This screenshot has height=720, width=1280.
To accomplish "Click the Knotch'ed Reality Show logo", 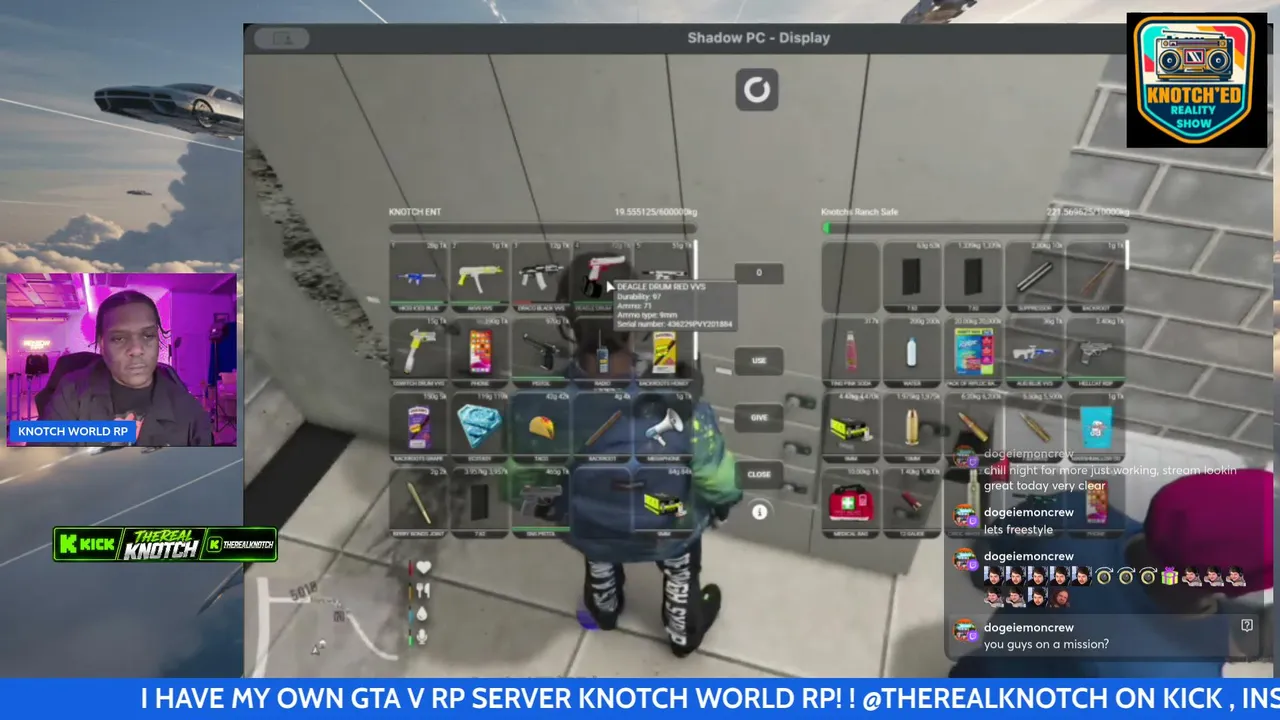I will (1197, 80).
